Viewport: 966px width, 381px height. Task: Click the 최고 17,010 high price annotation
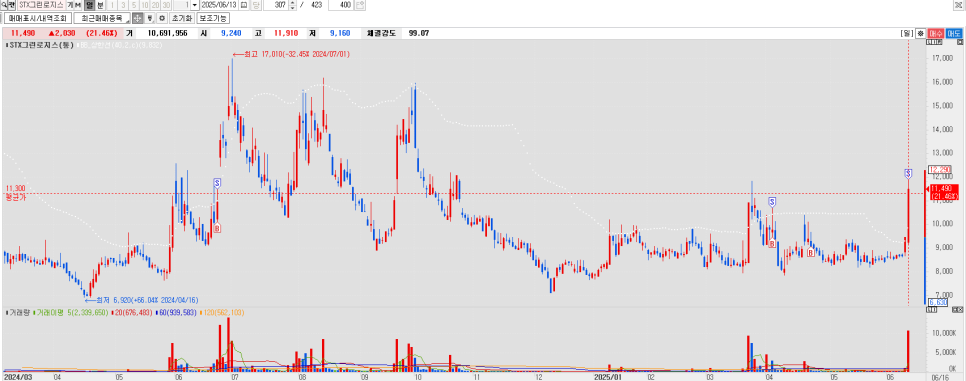click(290, 54)
